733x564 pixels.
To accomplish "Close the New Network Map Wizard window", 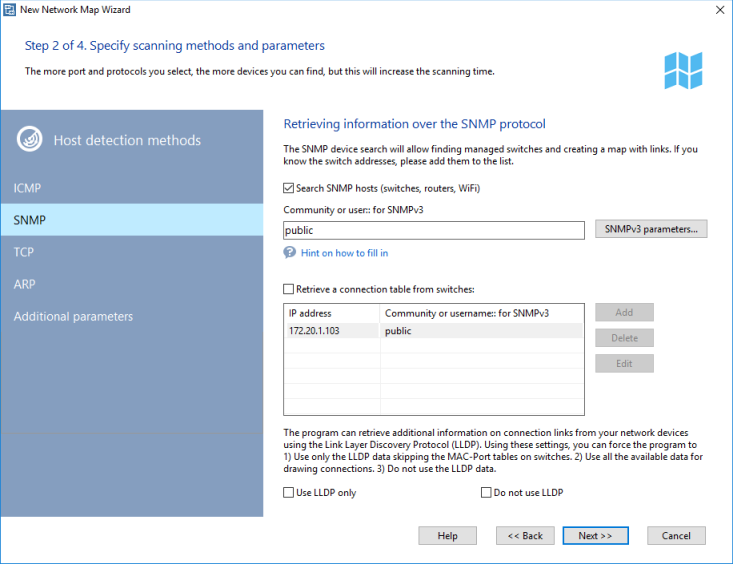I will click(x=719, y=10).
